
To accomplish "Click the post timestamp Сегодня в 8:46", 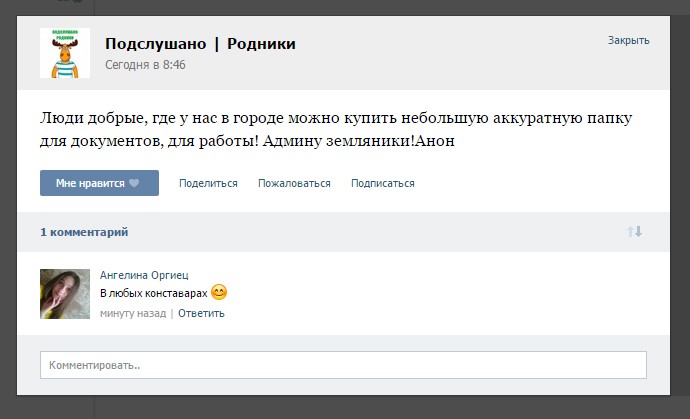I will (x=145, y=65).
